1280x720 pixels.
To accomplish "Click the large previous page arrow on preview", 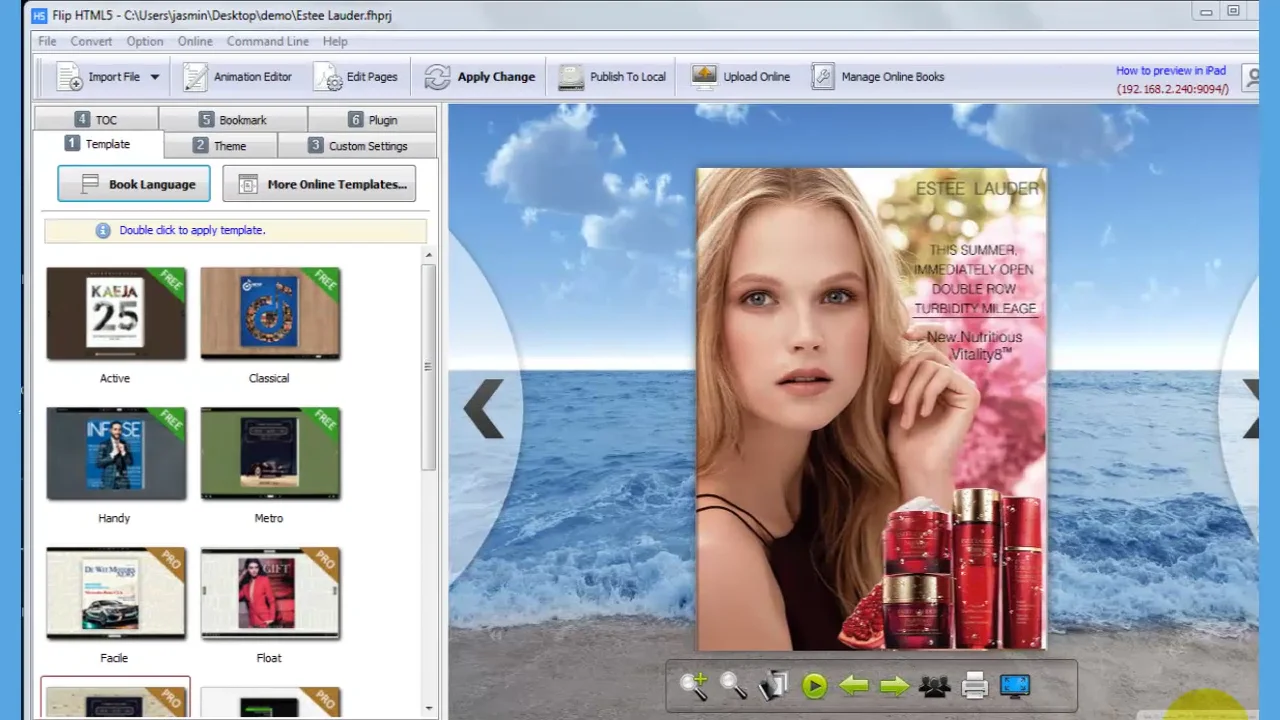I will click(x=484, y=408).
